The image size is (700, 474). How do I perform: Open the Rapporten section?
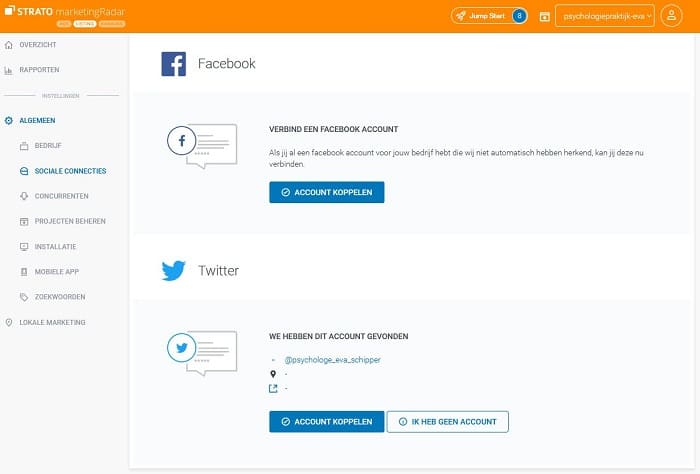pyautogui.click(x=39, y=70)
